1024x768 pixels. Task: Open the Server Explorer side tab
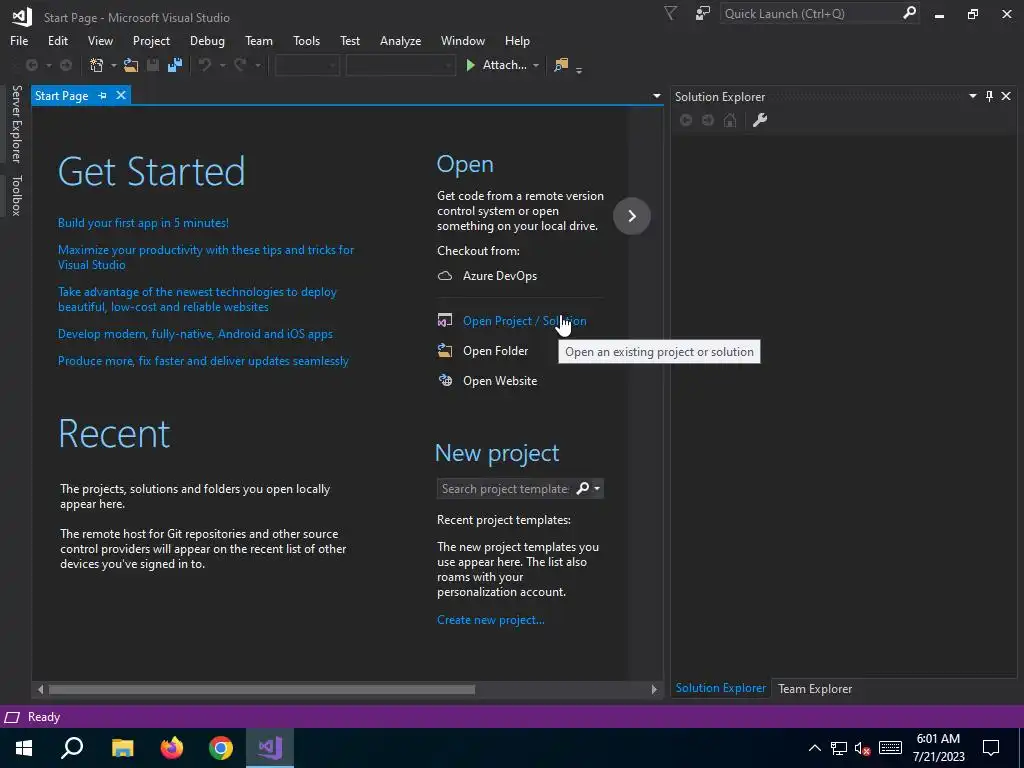point(16,123)
